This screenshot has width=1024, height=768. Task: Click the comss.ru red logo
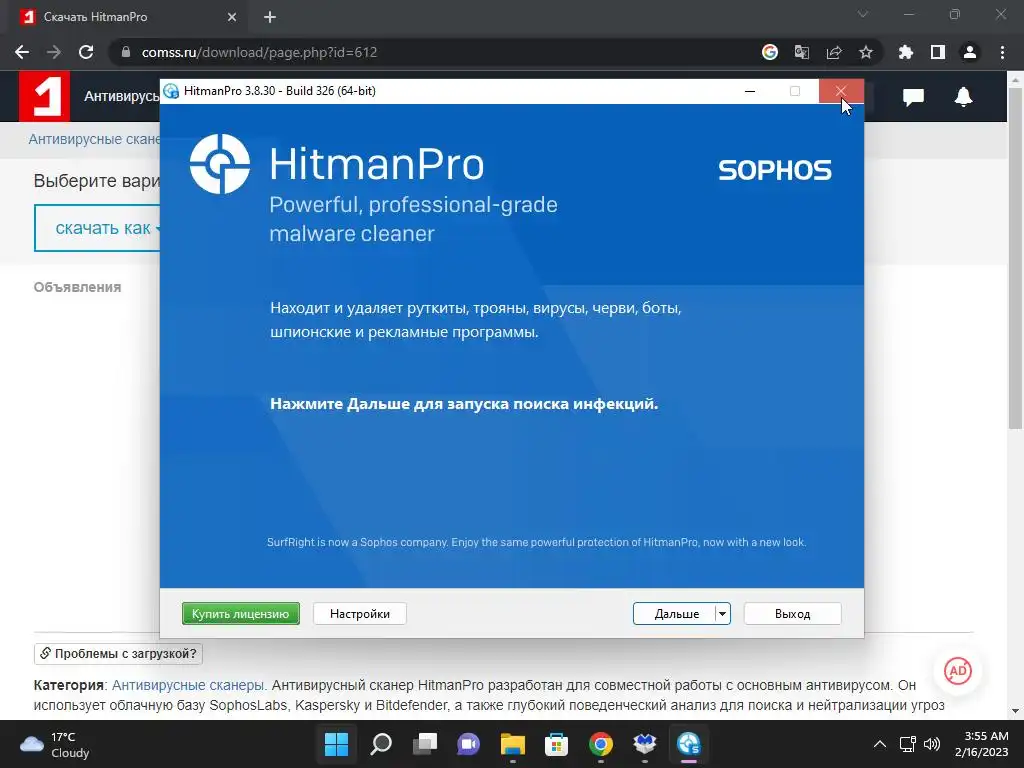point(44,97)
